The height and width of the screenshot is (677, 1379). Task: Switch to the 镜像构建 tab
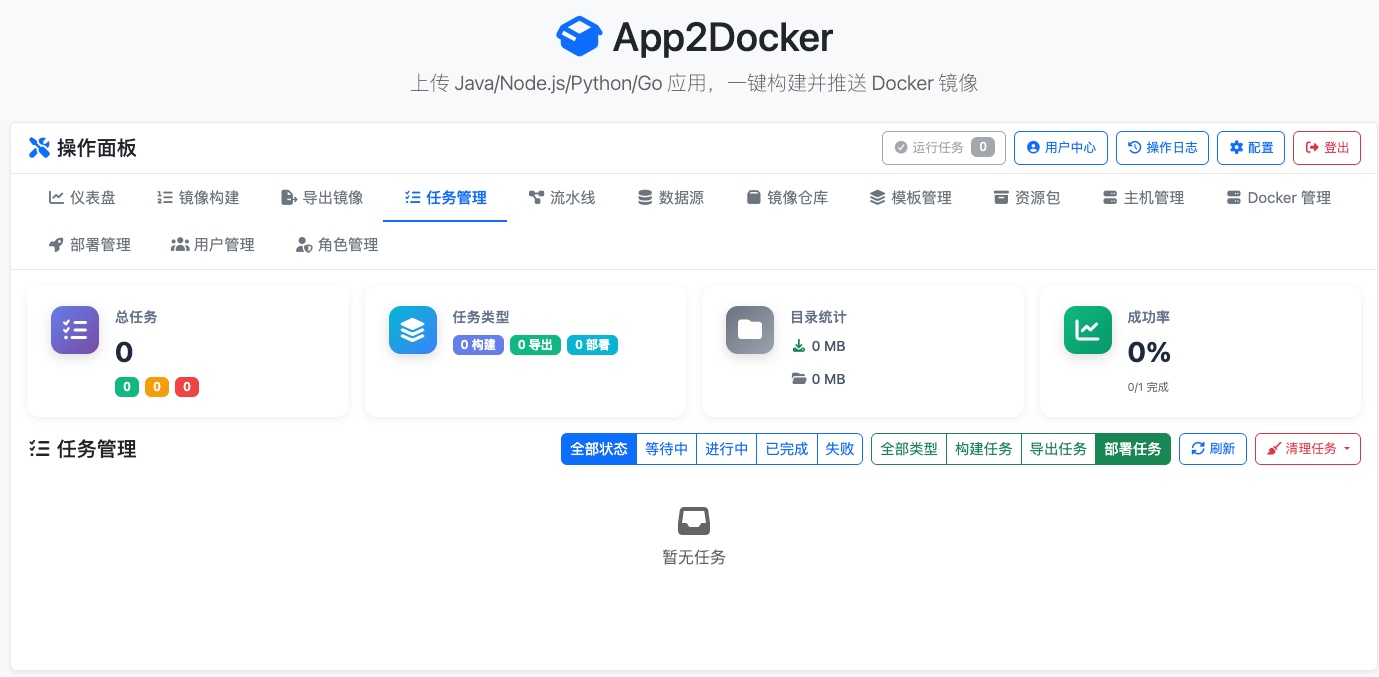point(198,198)
